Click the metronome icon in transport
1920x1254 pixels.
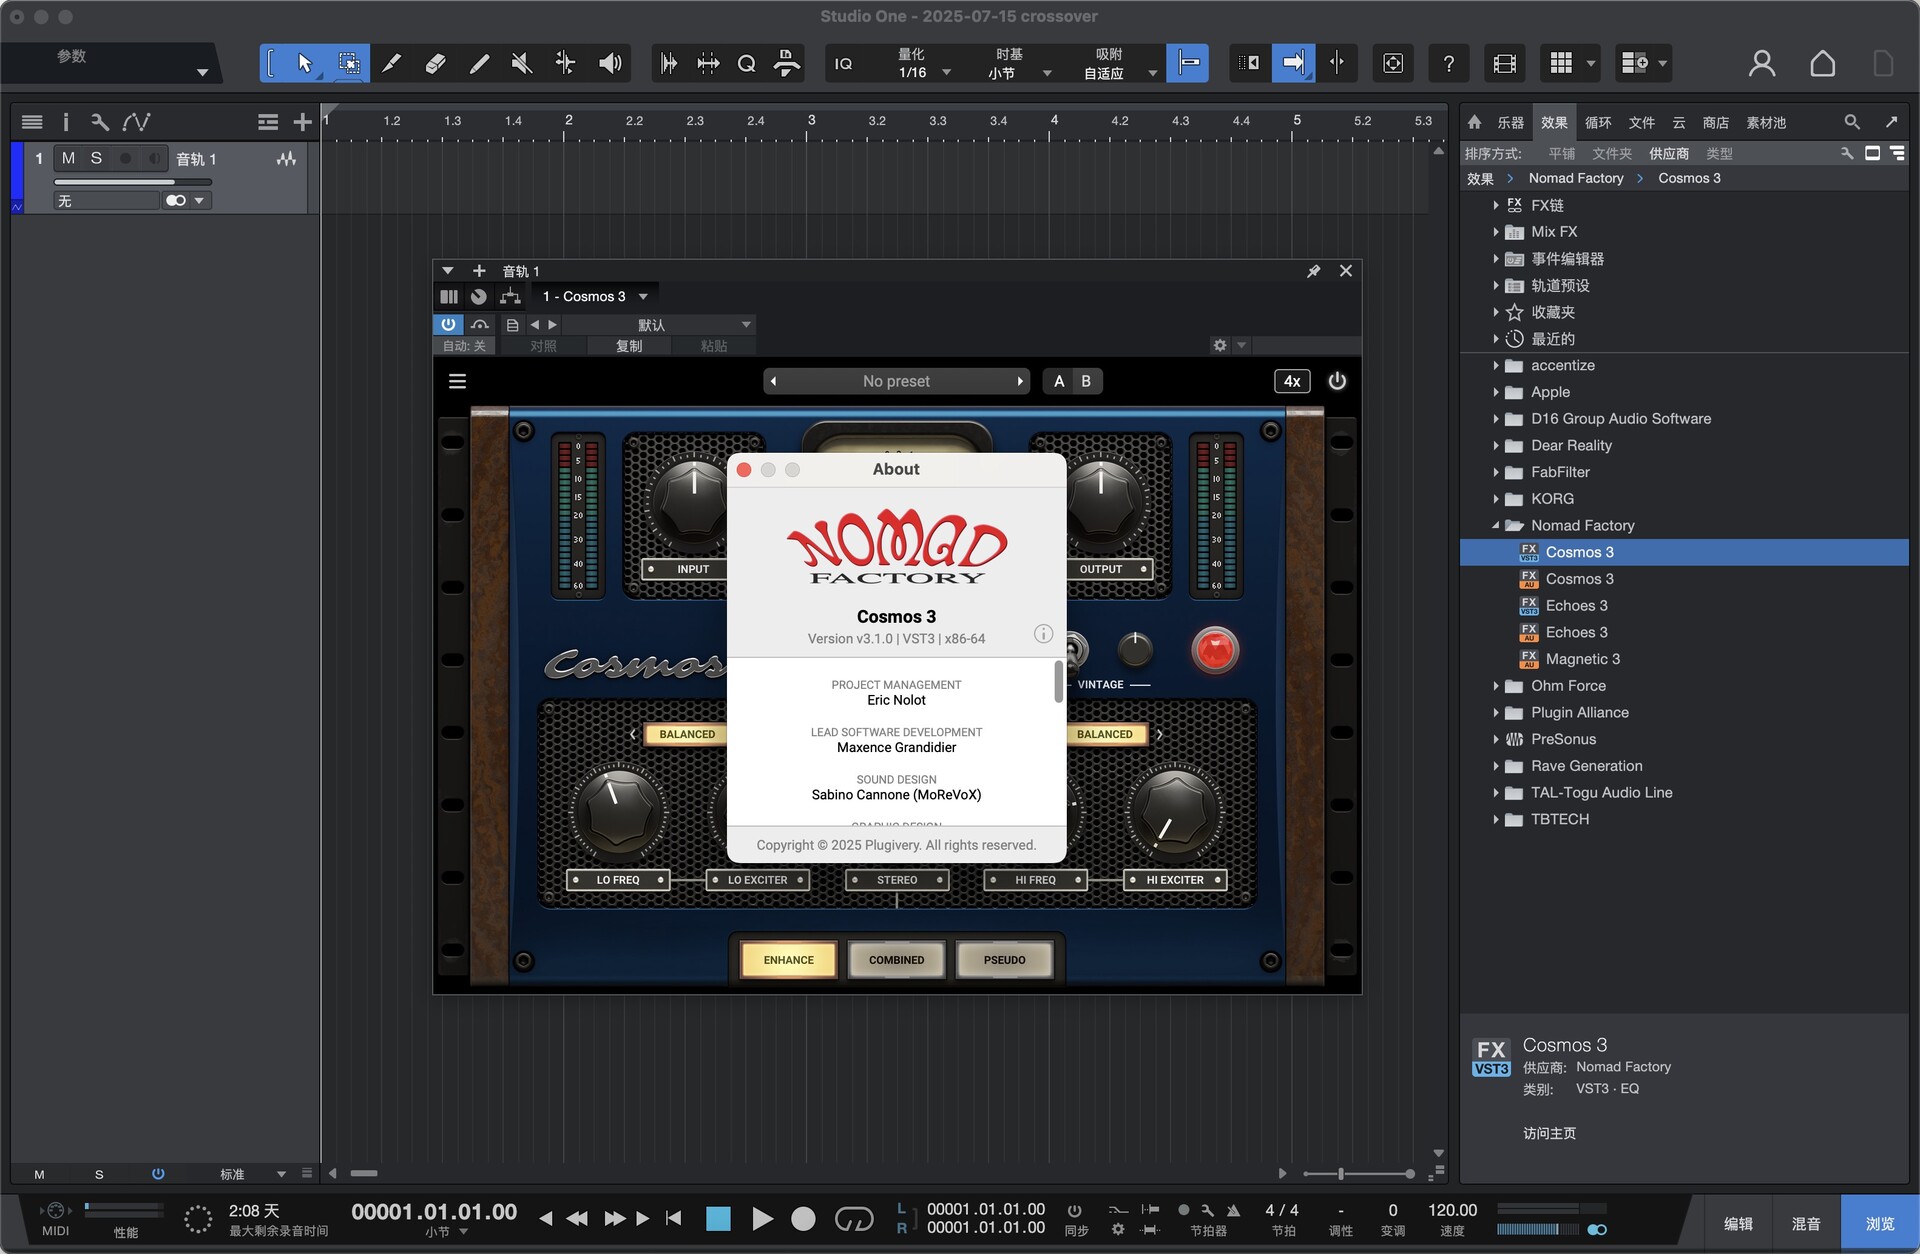point(1233,1210)
